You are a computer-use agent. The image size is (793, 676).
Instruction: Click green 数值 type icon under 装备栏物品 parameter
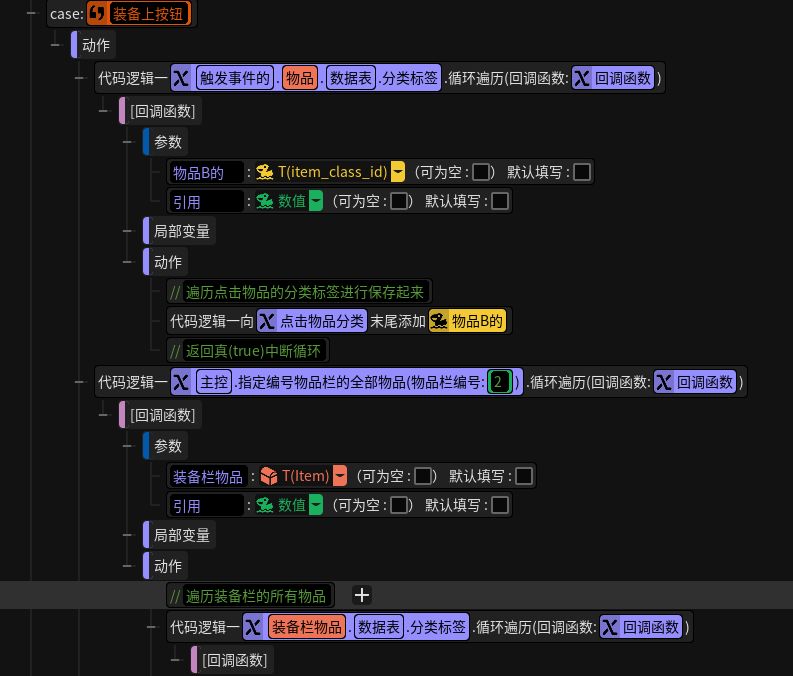coord(265,505)
